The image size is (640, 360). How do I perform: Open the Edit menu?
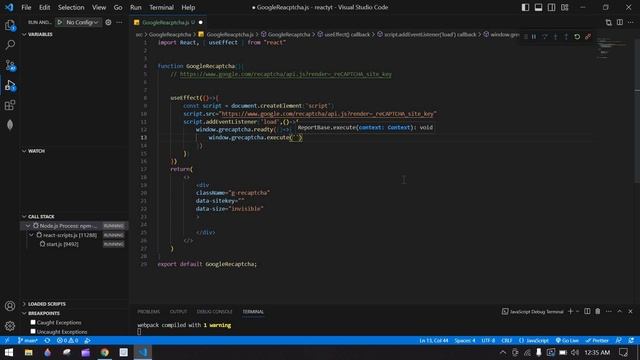tap(44, 7)
